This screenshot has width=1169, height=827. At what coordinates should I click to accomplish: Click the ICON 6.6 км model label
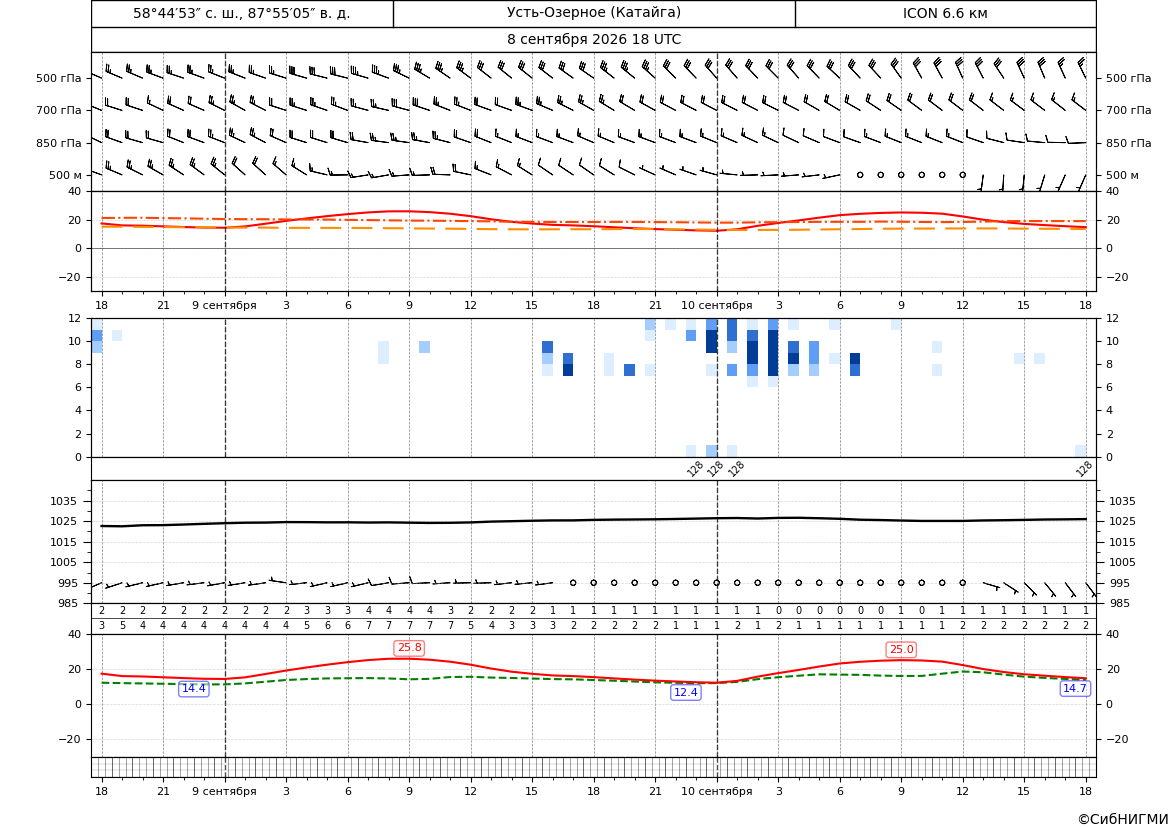pyautogui.click(x=945, y=13)
